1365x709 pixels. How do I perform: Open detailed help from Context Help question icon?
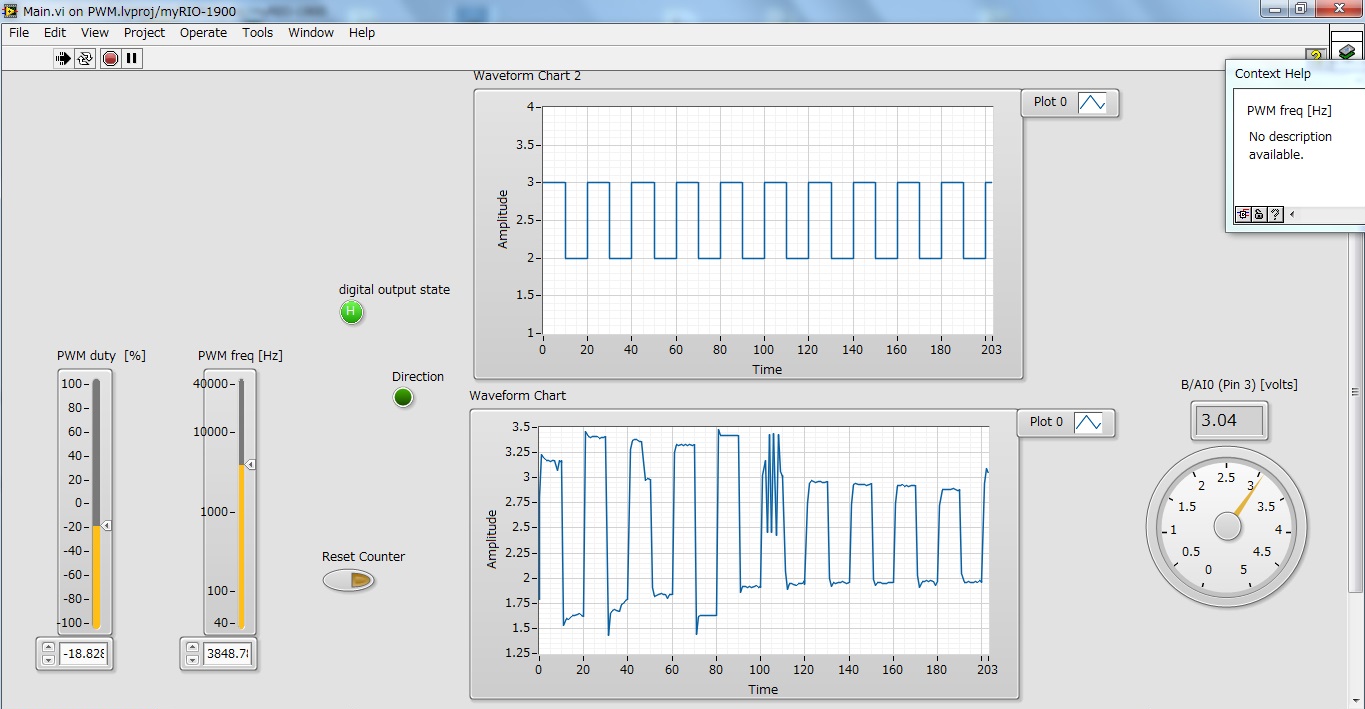click(1275, 214)
